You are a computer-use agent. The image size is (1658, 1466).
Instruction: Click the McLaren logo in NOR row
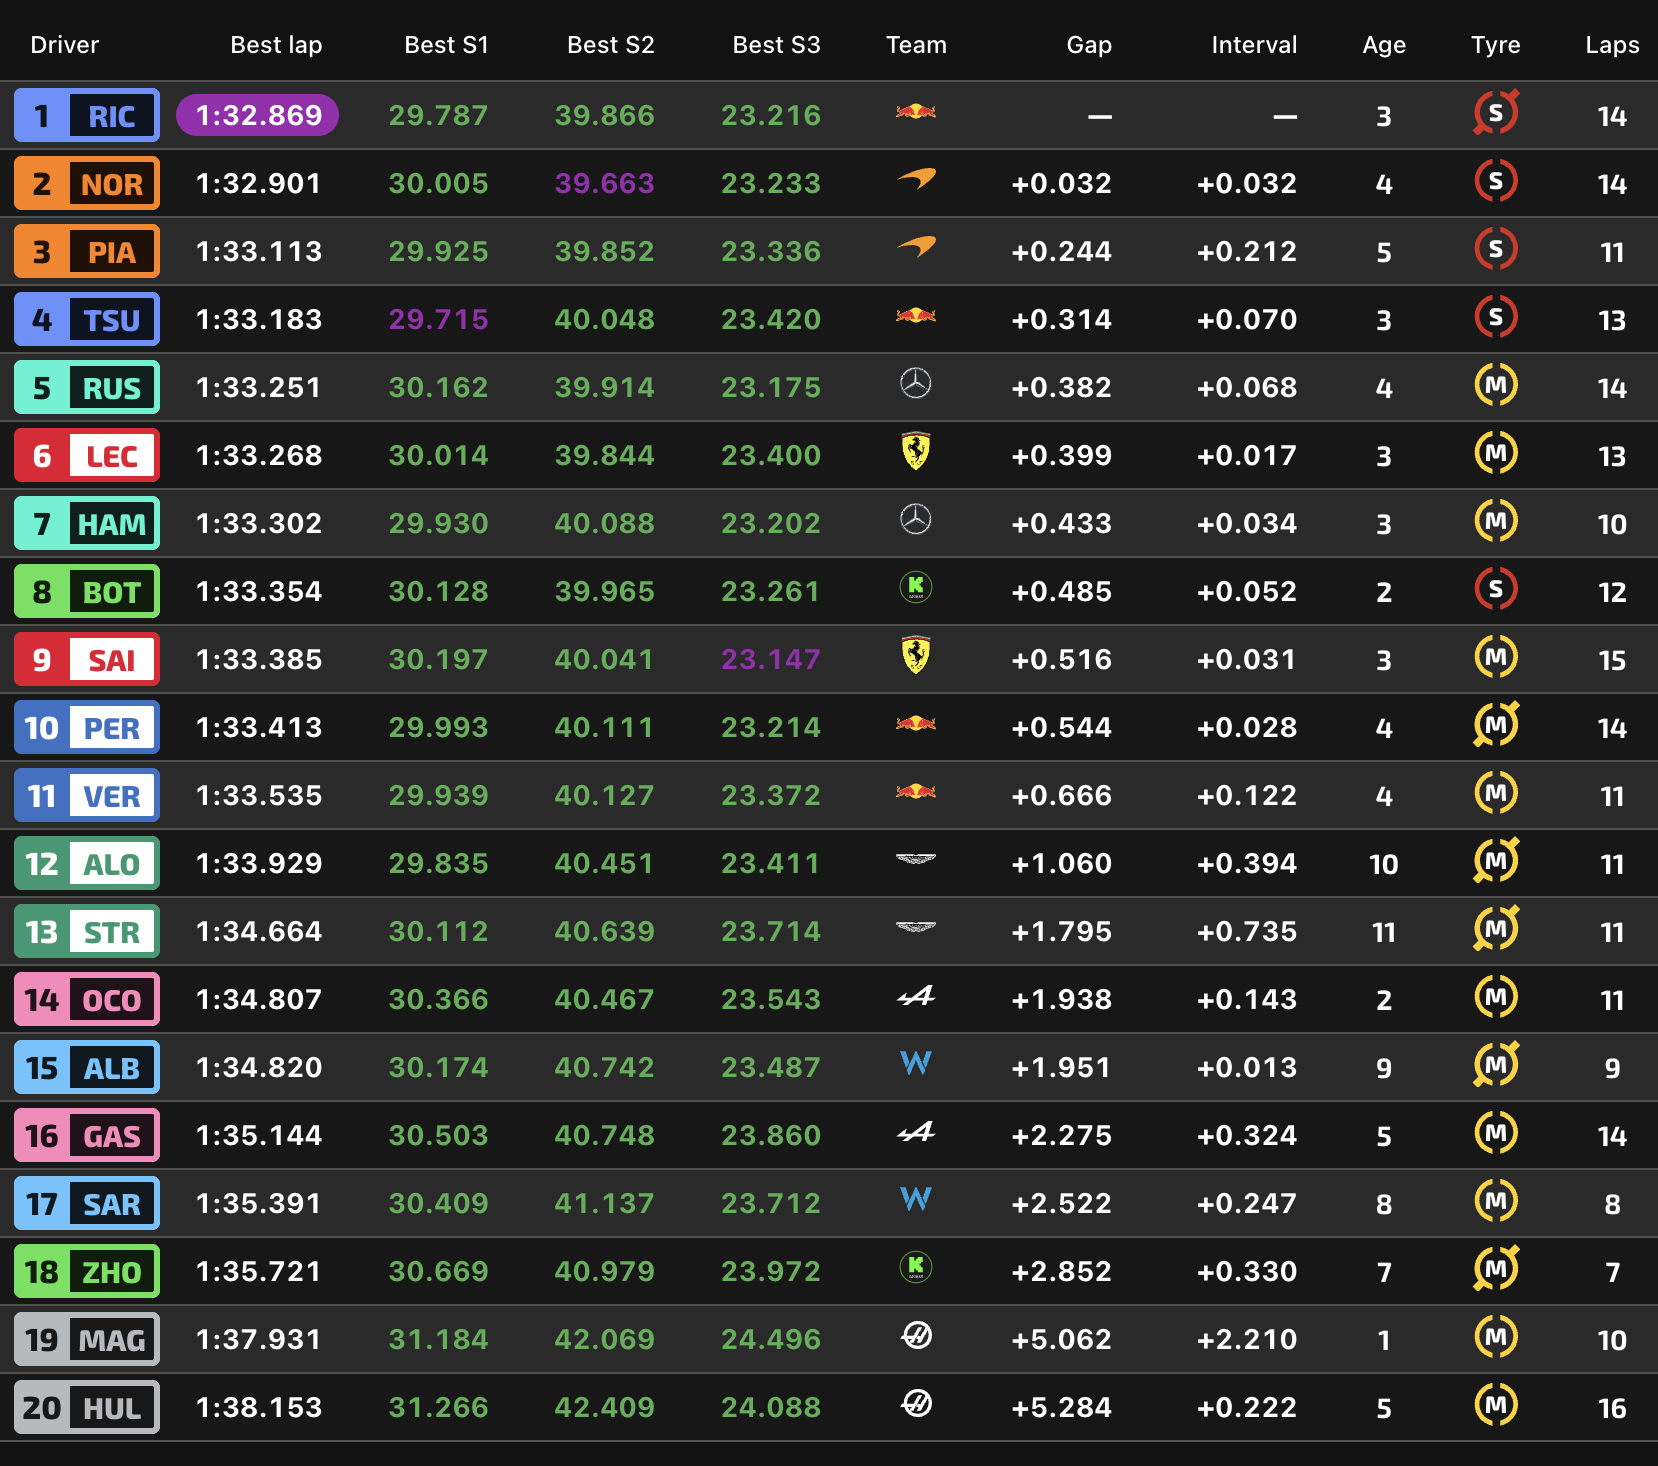[x=915, y=180]
